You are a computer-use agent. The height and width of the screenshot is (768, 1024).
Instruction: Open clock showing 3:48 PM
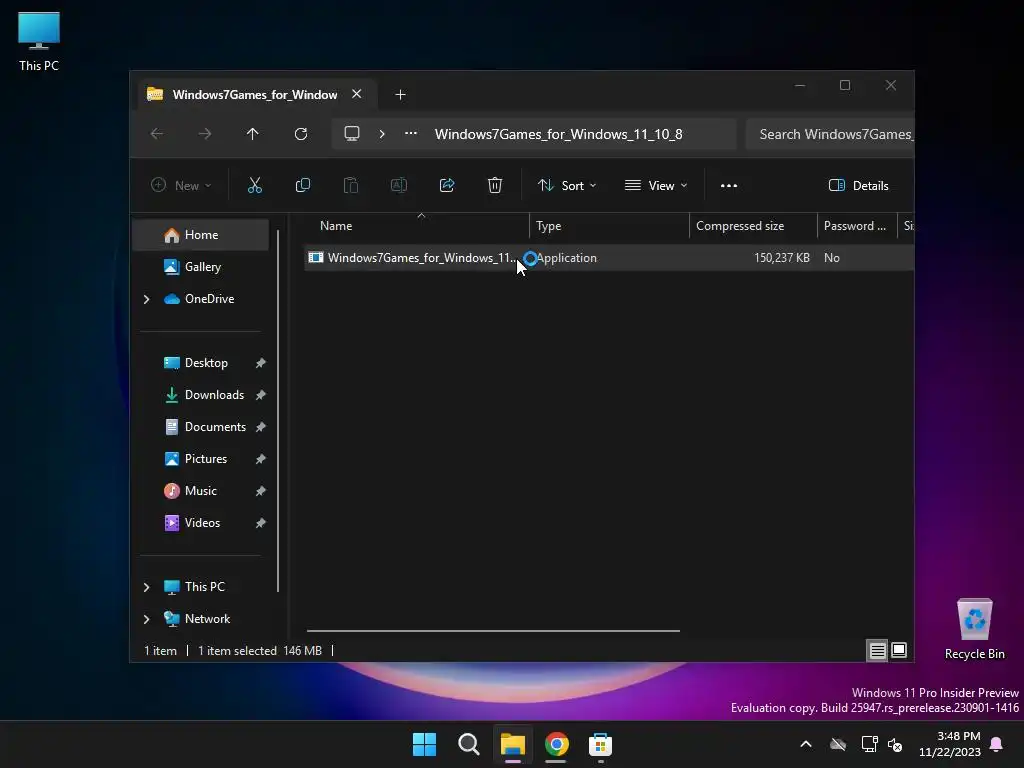tap(950, 744)
